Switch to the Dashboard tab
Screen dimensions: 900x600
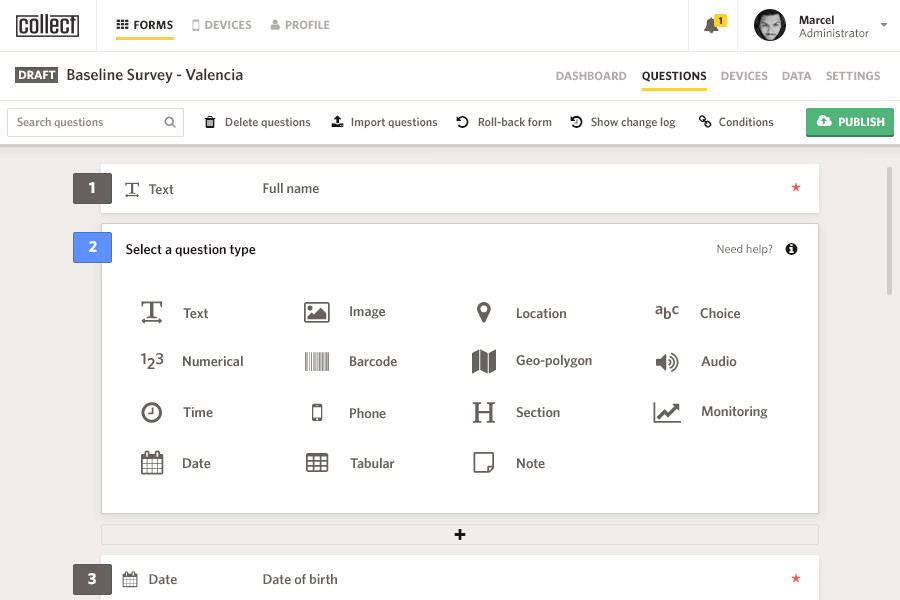coord(591,76)
